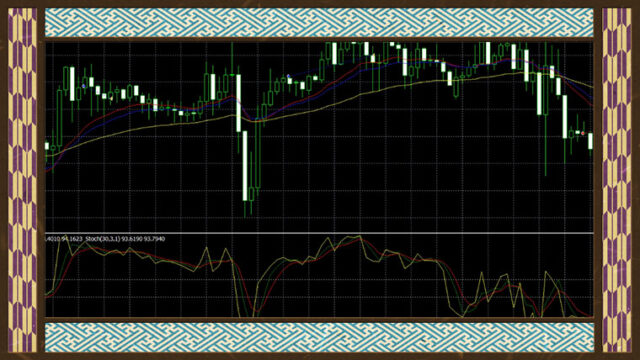Click the red dot marker near last candles
This screenshot has width=640, height=360.
(x=583, y=133)
